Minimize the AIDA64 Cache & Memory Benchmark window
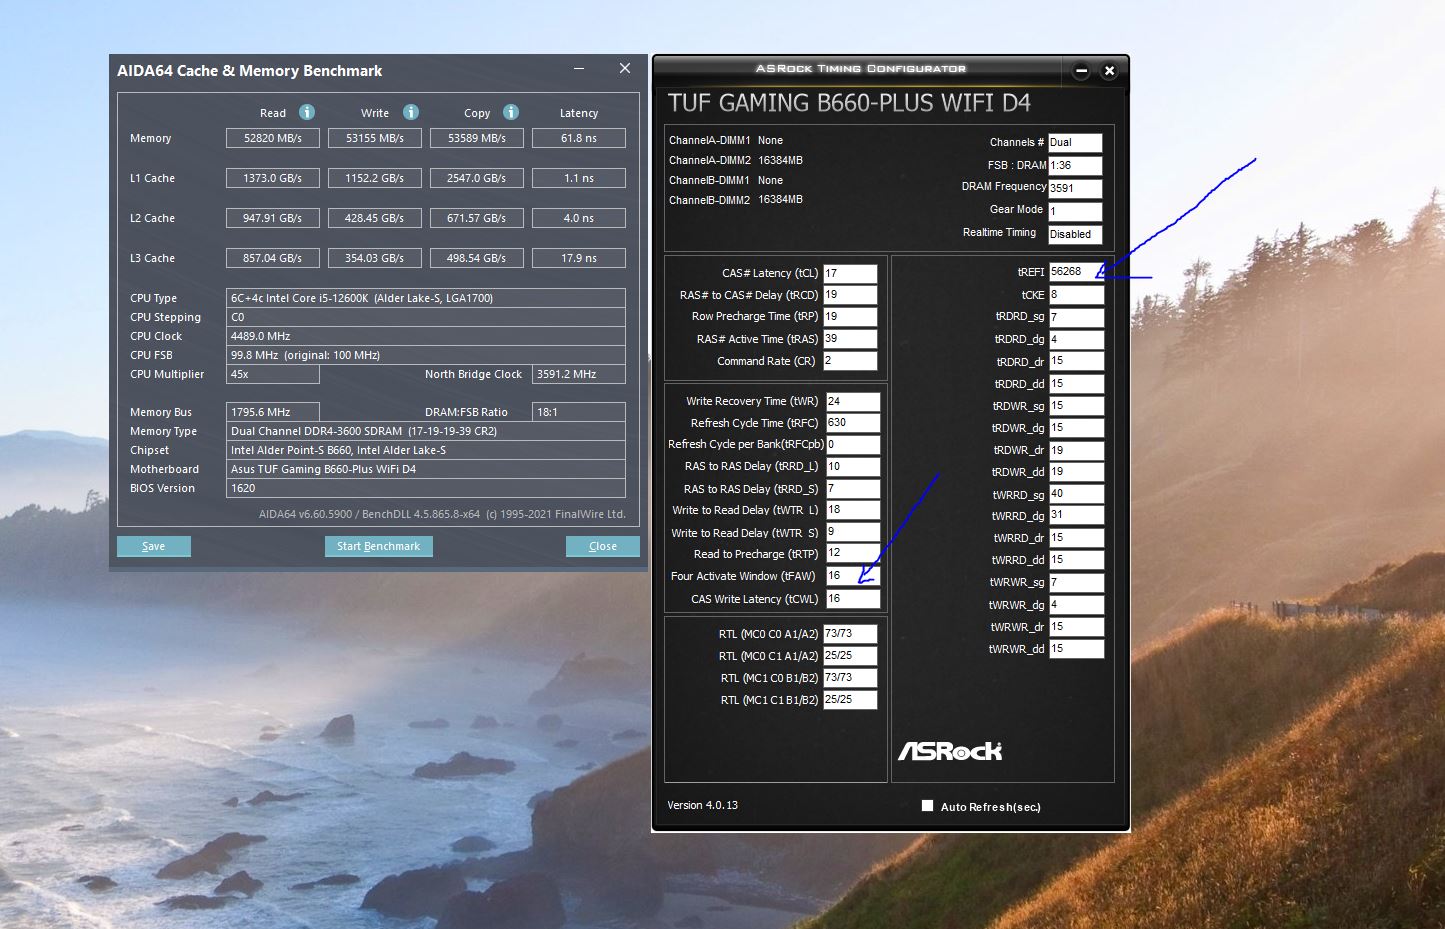 [580, 69]
